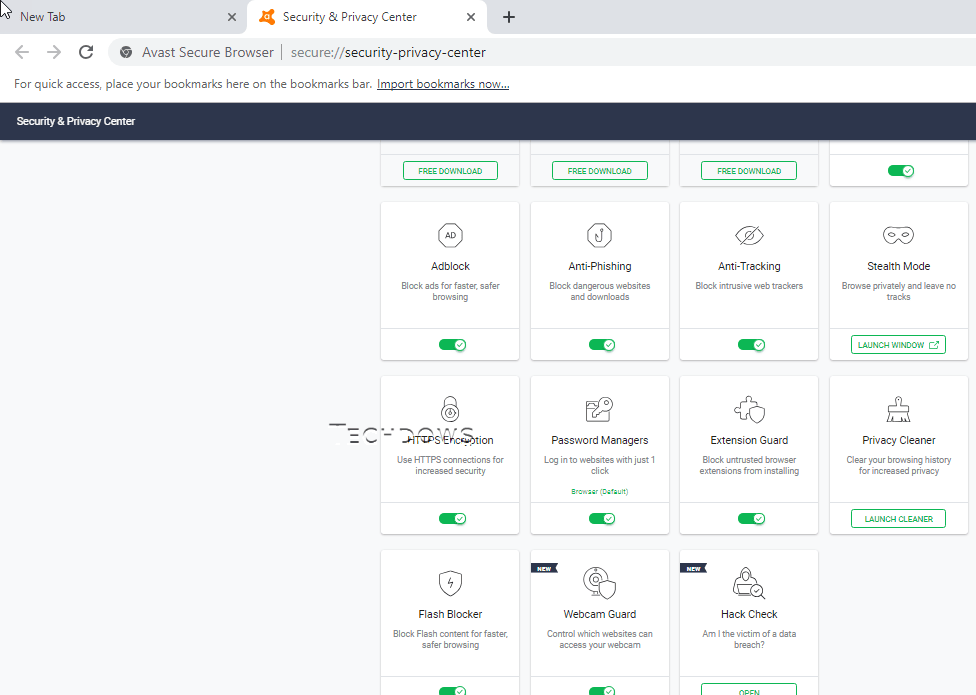Click the Browser (Default) label
Viewport: 976px width, 695px height.
click(x=599, y=492)
